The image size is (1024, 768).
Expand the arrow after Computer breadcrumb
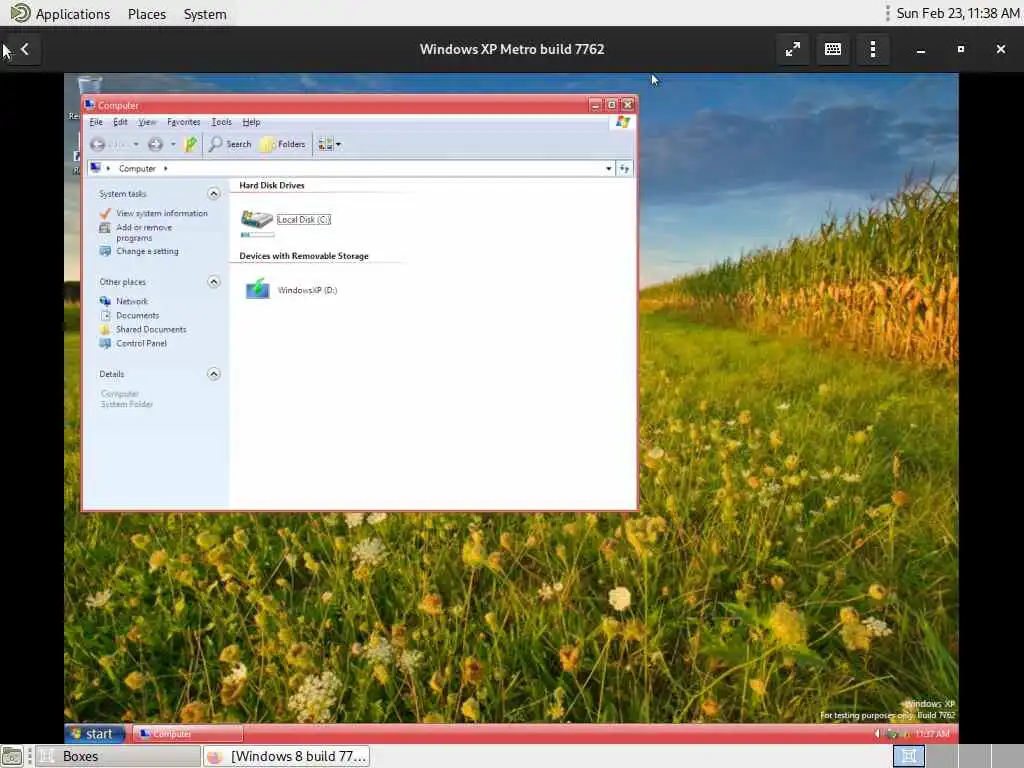coord(165,168)
